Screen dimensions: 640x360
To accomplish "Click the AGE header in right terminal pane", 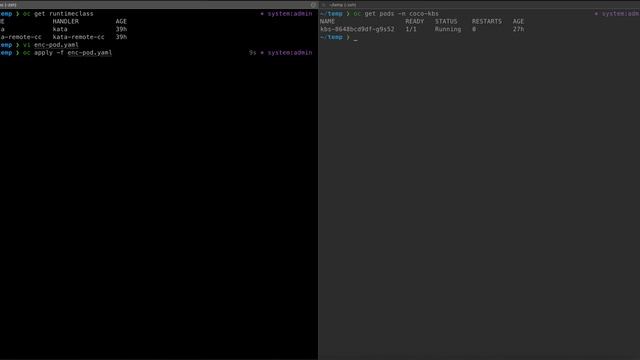I will pyautogui.click(x=518, y=21).
